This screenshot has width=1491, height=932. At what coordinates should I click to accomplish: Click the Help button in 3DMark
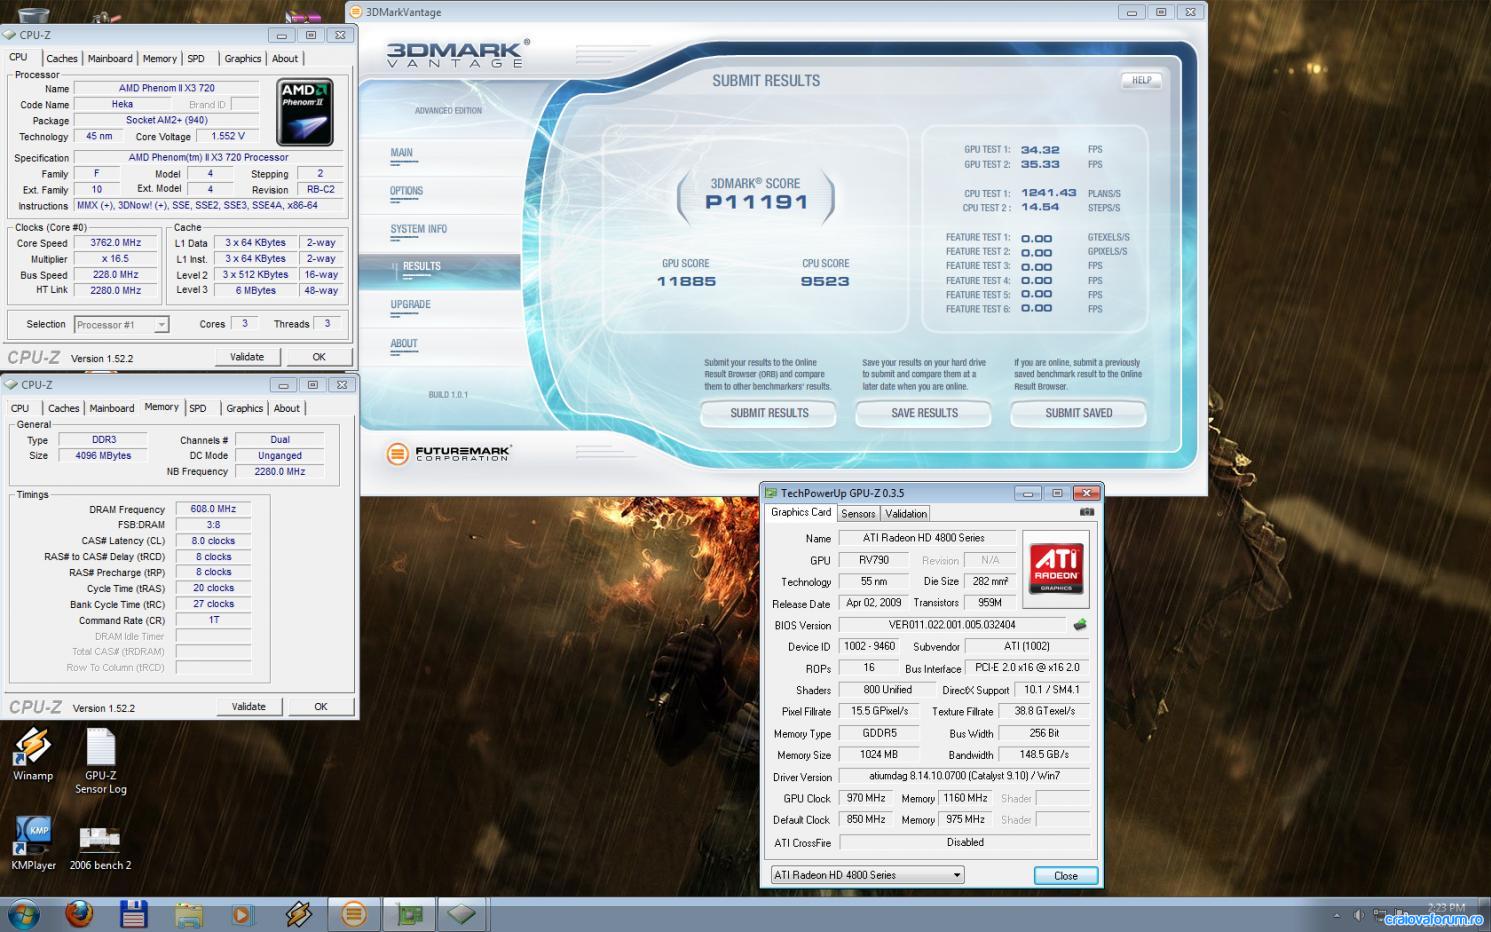click(x=1141, y=80)
